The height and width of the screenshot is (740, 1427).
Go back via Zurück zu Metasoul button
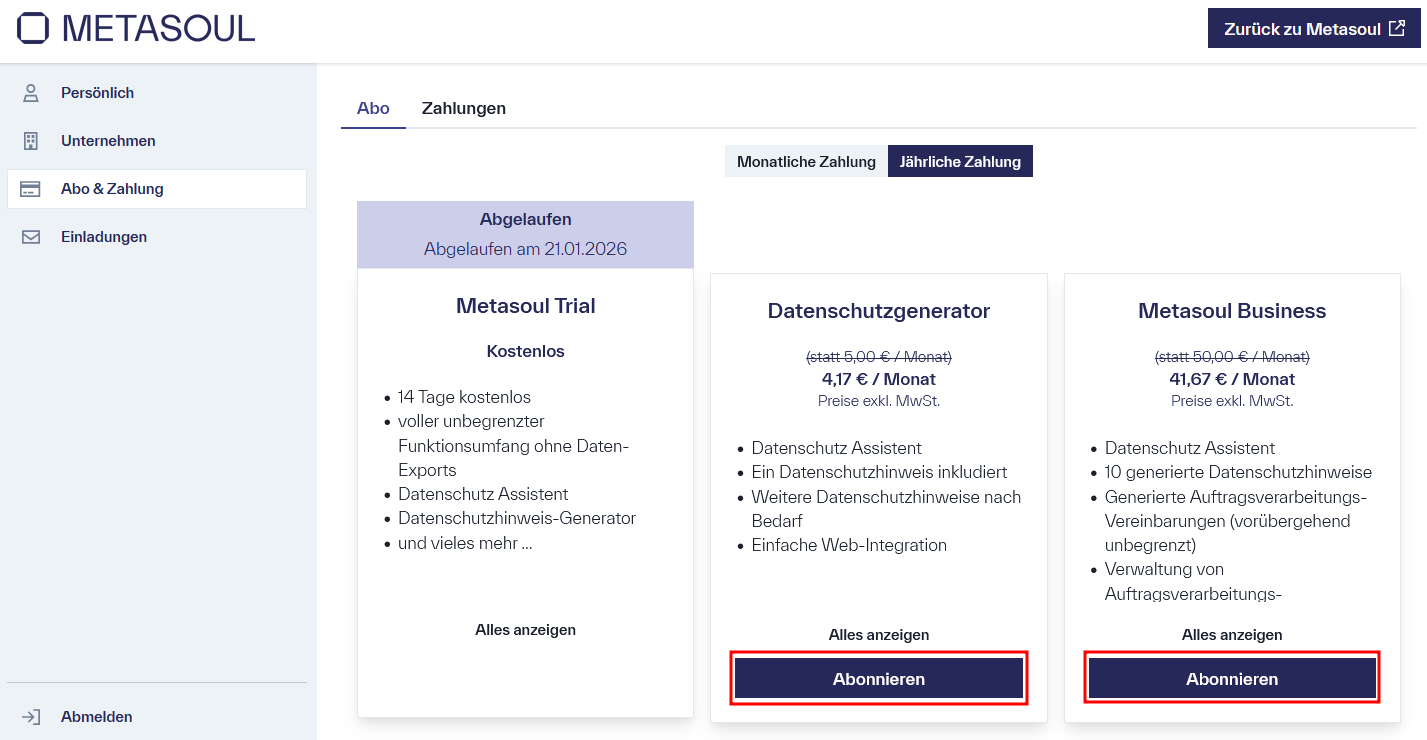(1314, 28)
